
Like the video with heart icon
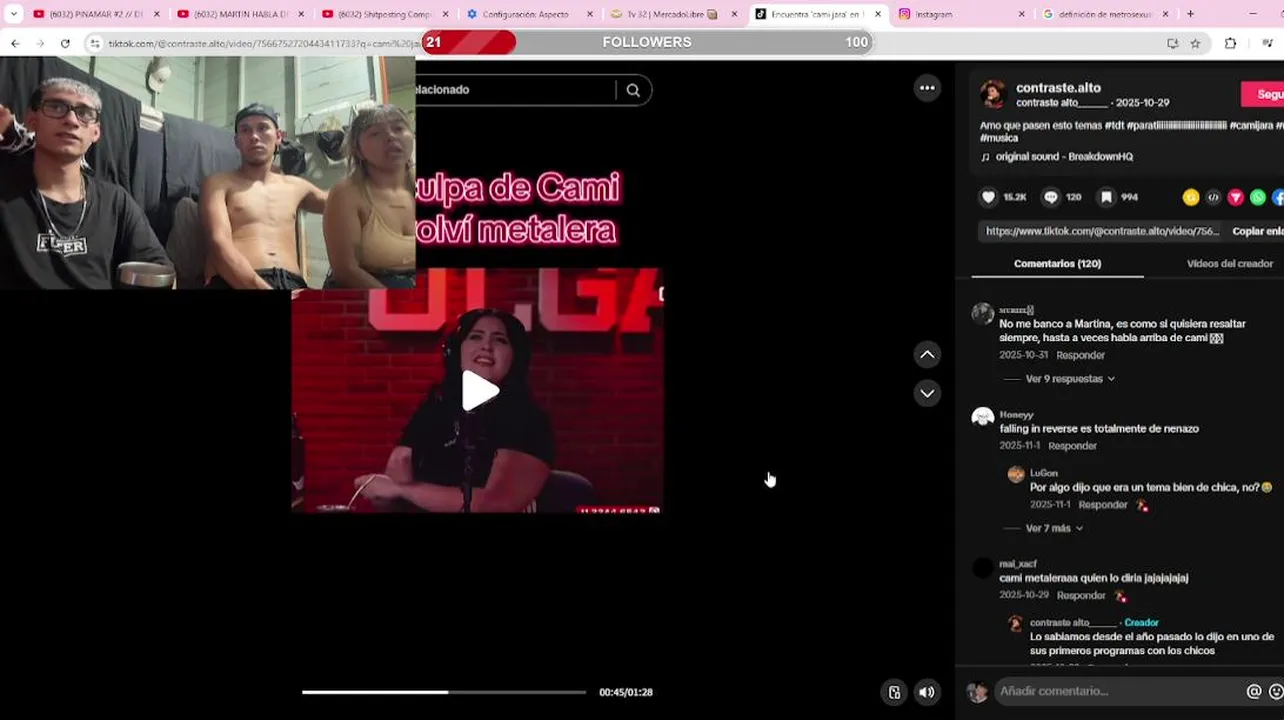(x=988, y=197)
